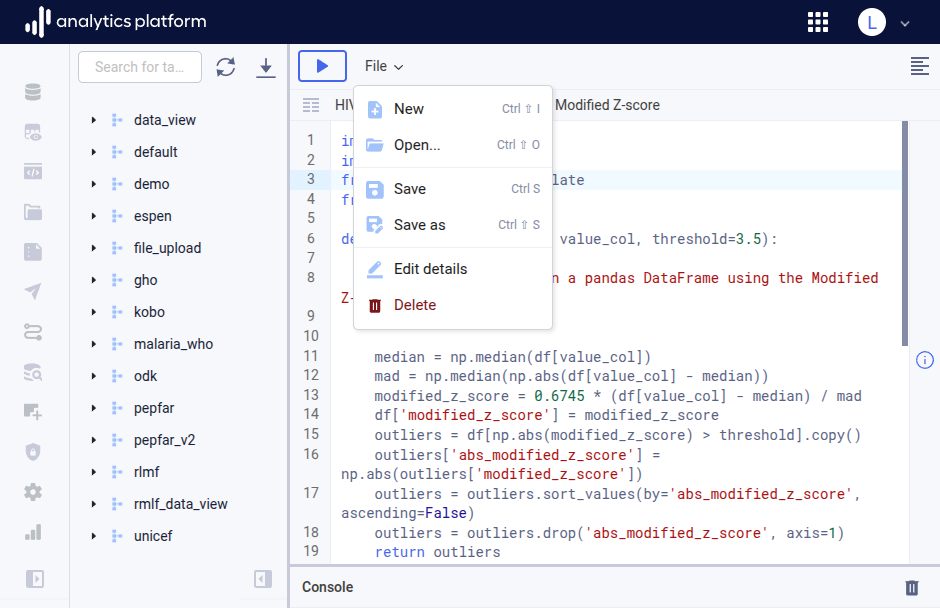The width and height of the screenshot is (940, 608).
Task: Open the user avatar L menu
Action: tap(872, 22)
